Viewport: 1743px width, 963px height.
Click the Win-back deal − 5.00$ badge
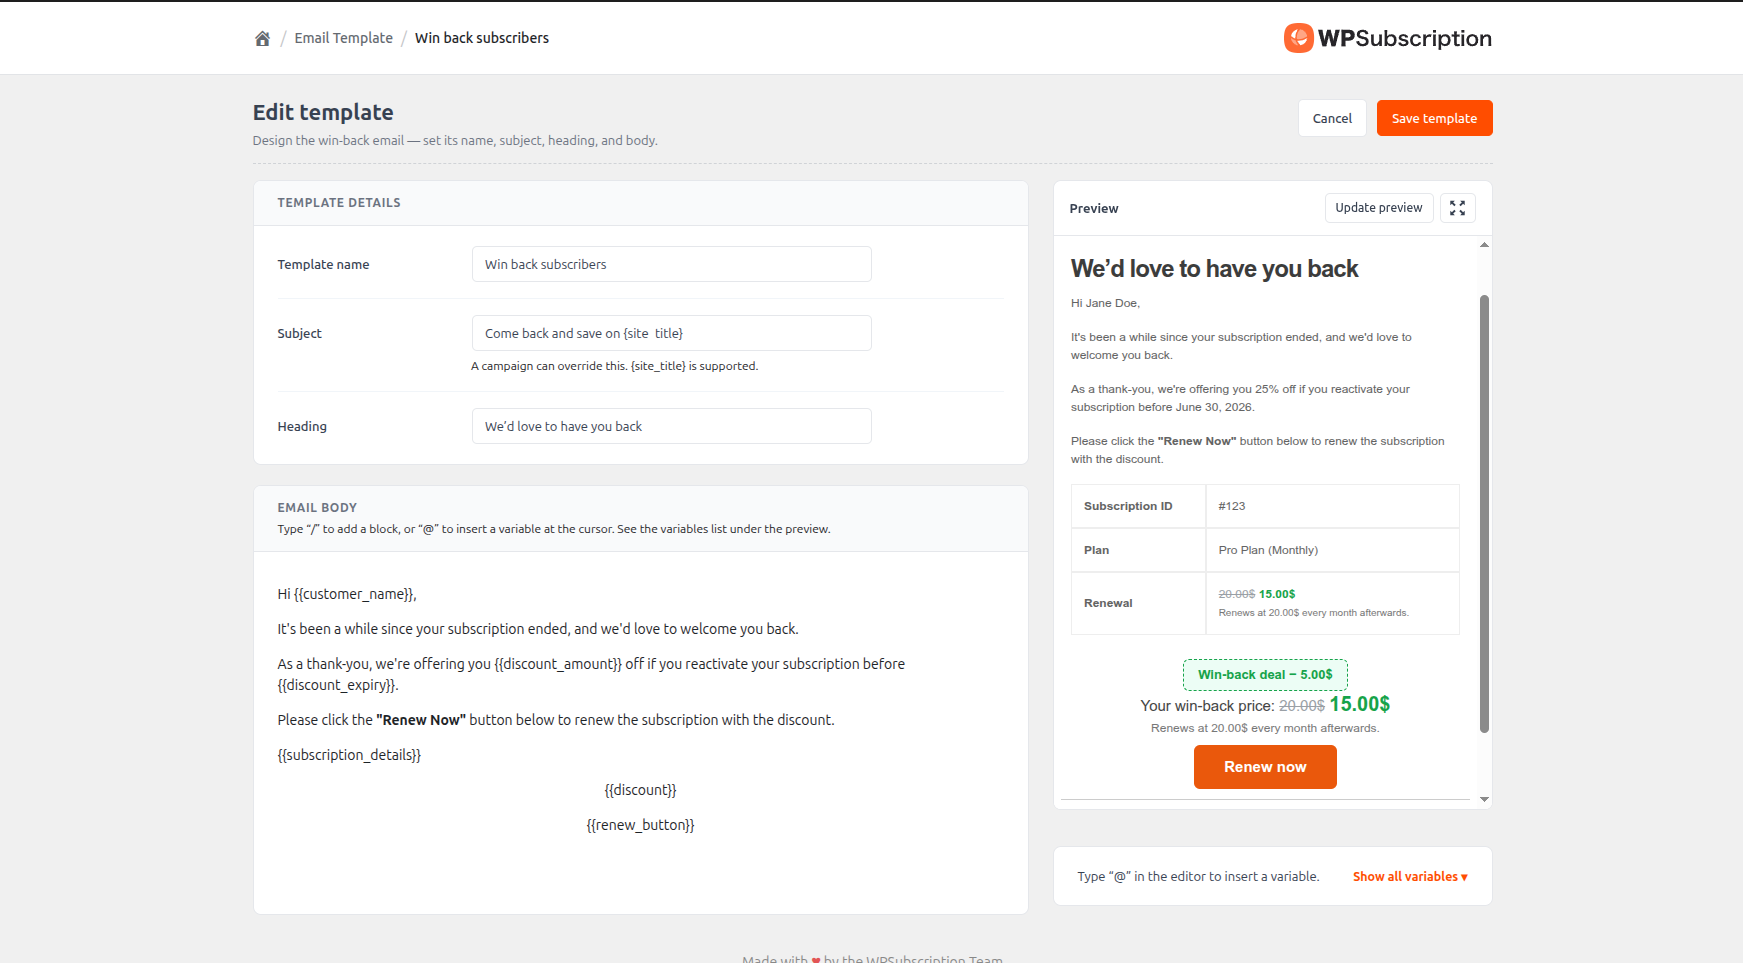pyautogui.click(x=1265, y=675)
